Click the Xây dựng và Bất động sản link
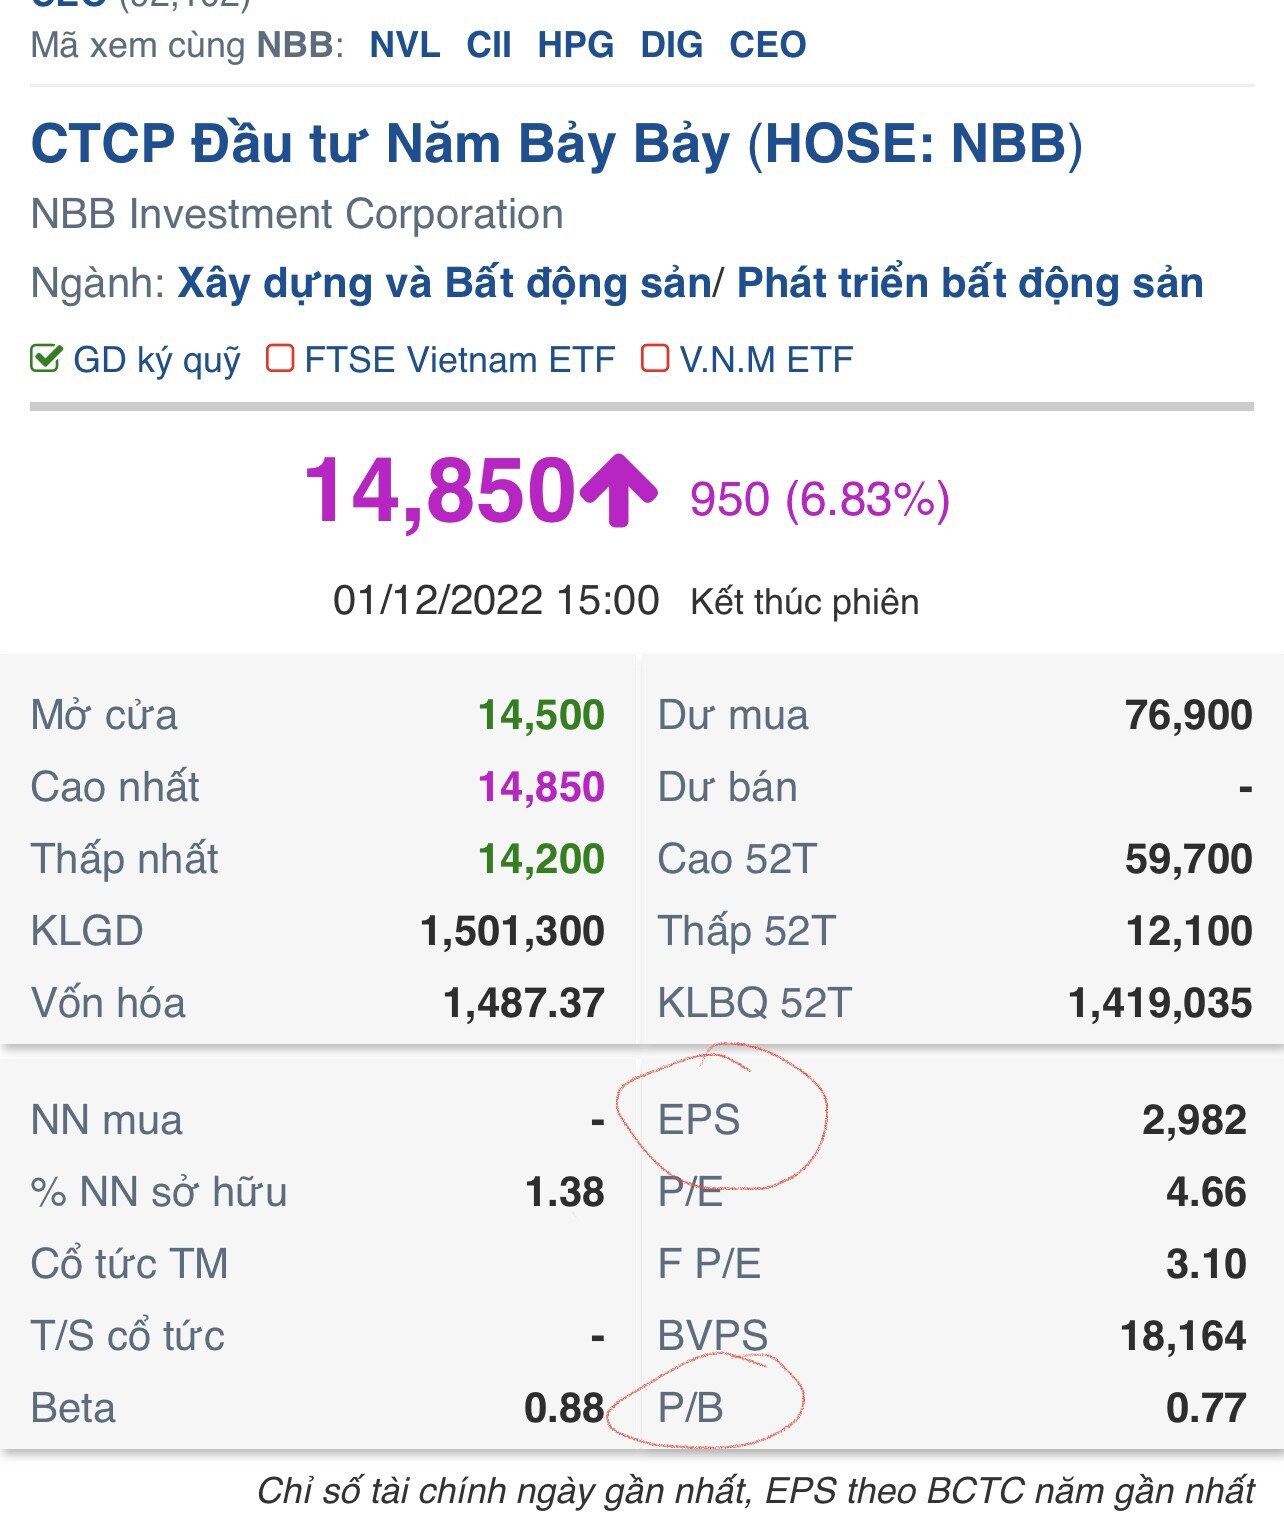 click(445, 284)
